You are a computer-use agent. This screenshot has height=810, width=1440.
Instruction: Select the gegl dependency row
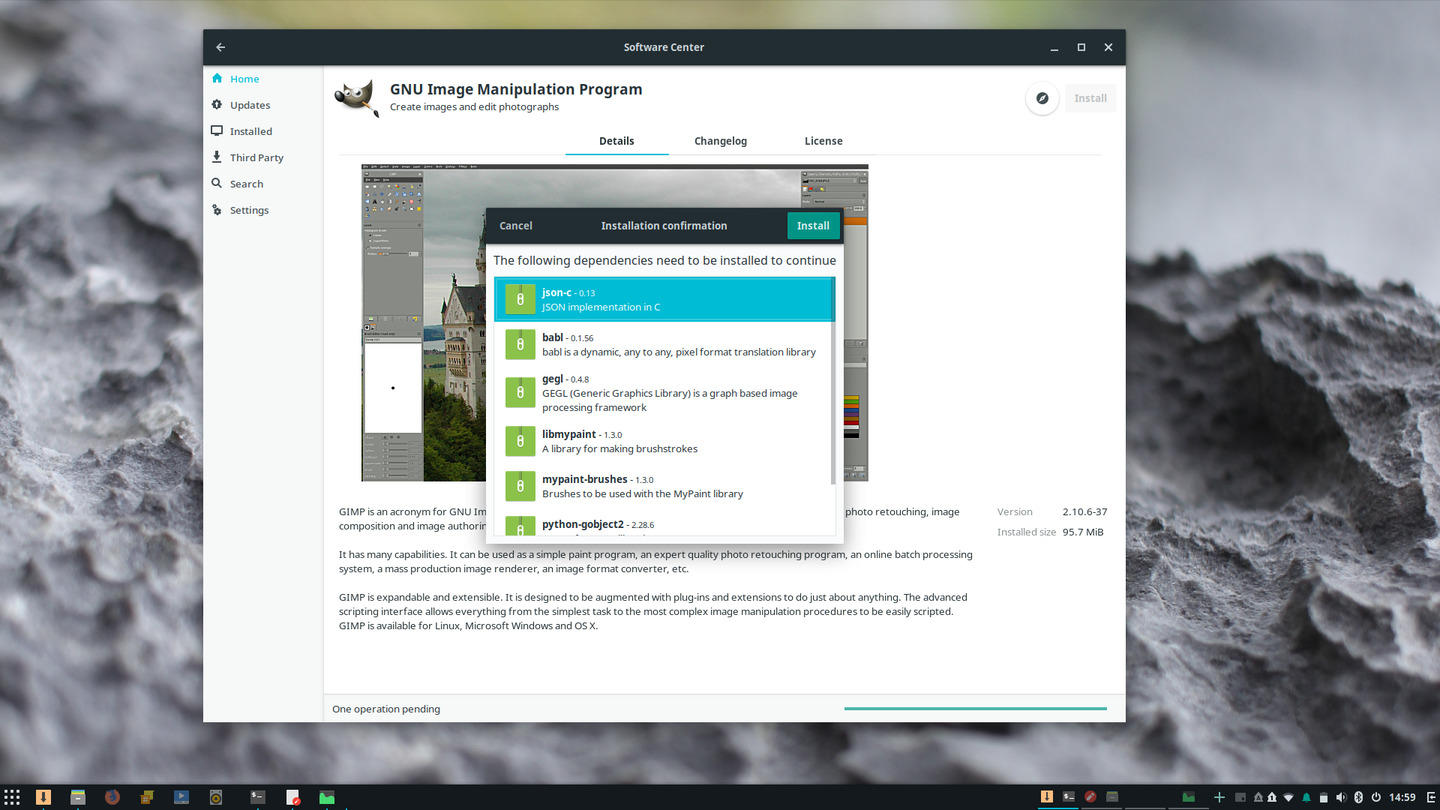click(x=664, y=392)
